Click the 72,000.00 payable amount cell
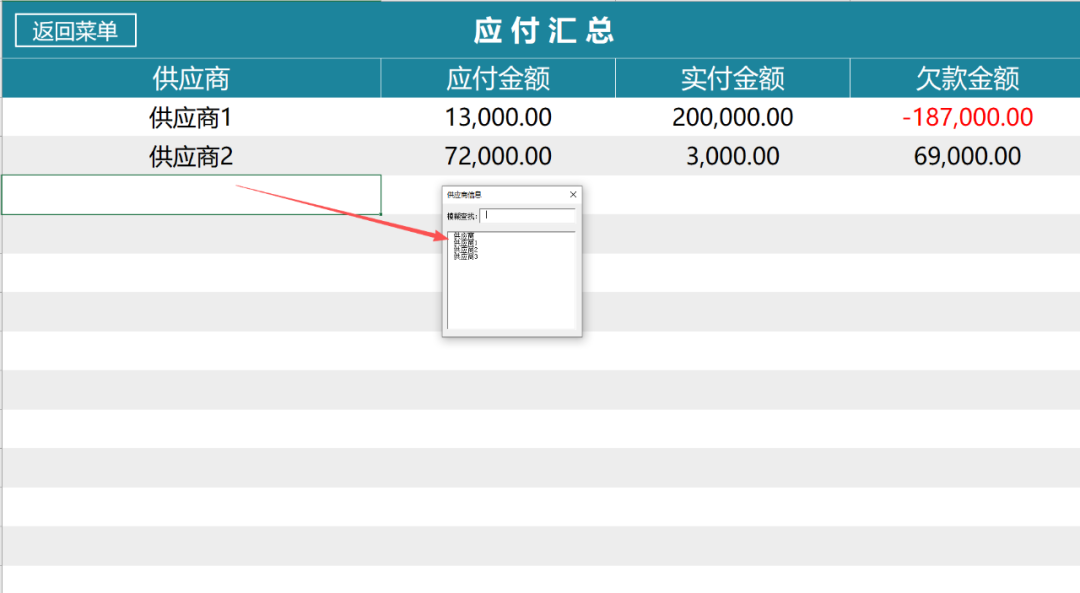This screenshot has height=593, width=1080. [498, 157]
